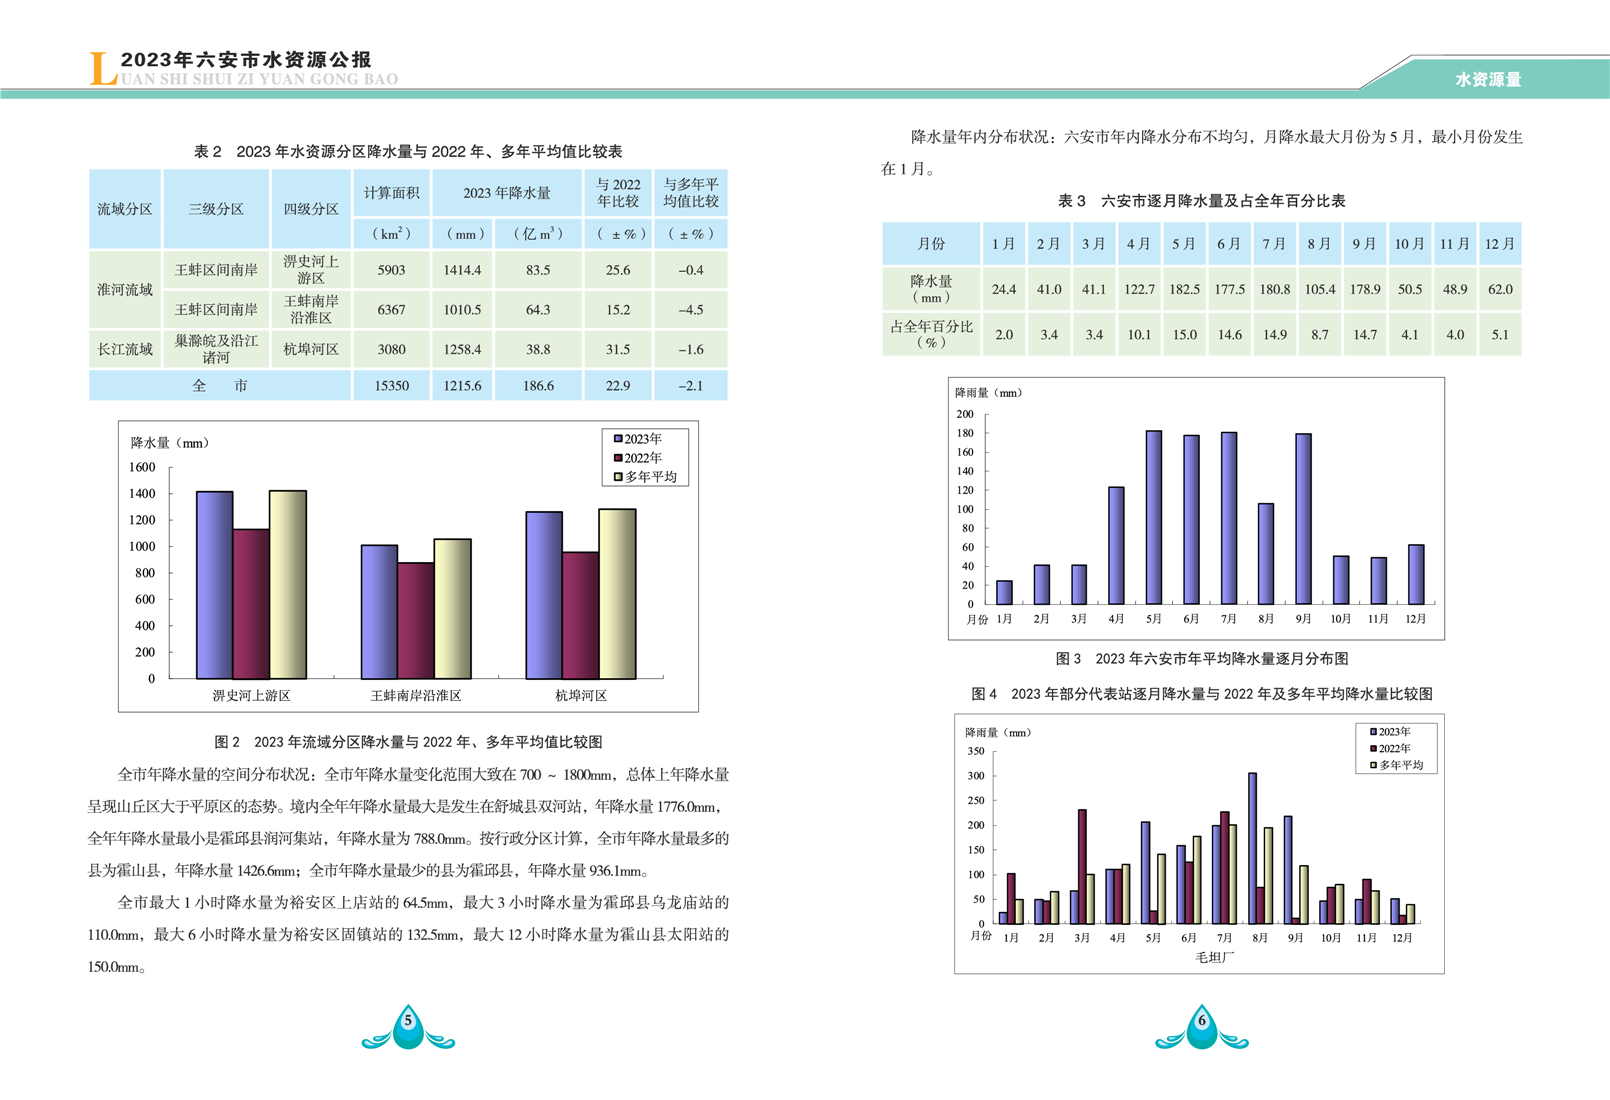This screenshot has height=1100, width=1610.
Task: Click the 杭埠河区 axis label in Figure 2
Action: [581, 696]
